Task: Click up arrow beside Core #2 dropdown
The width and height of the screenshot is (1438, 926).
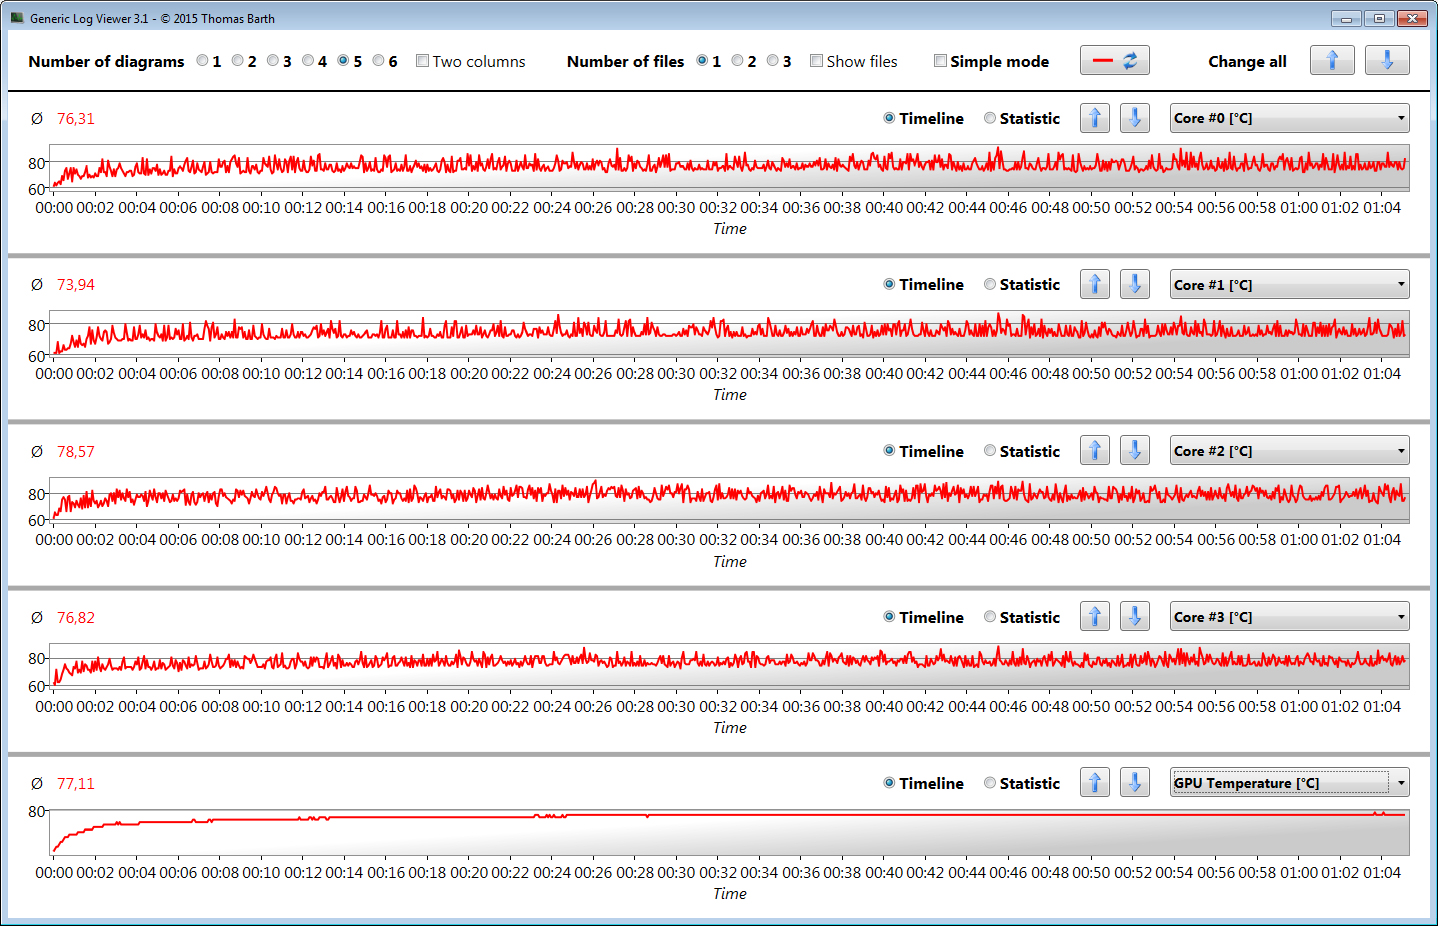Action: (x=1095, y=451)
